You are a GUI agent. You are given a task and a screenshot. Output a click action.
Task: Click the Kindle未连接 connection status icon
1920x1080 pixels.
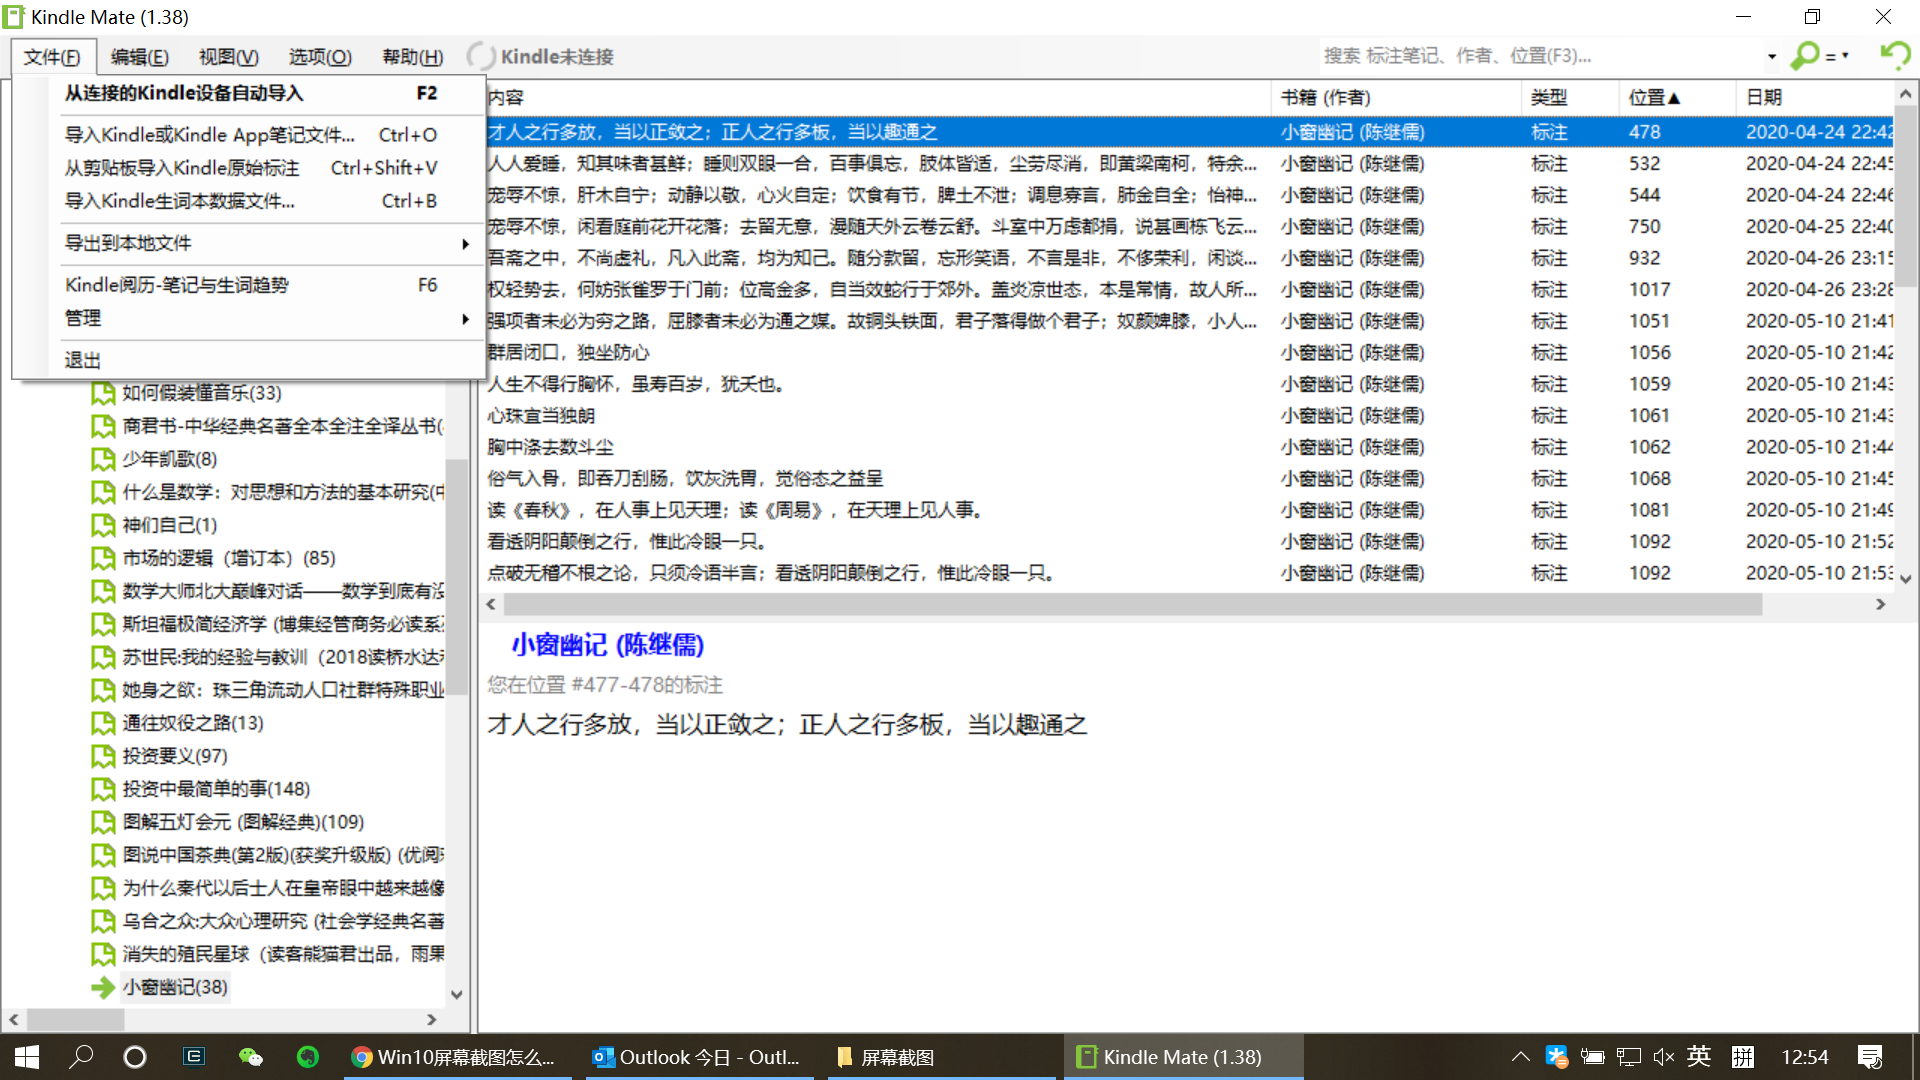click(x=481, y=56)
